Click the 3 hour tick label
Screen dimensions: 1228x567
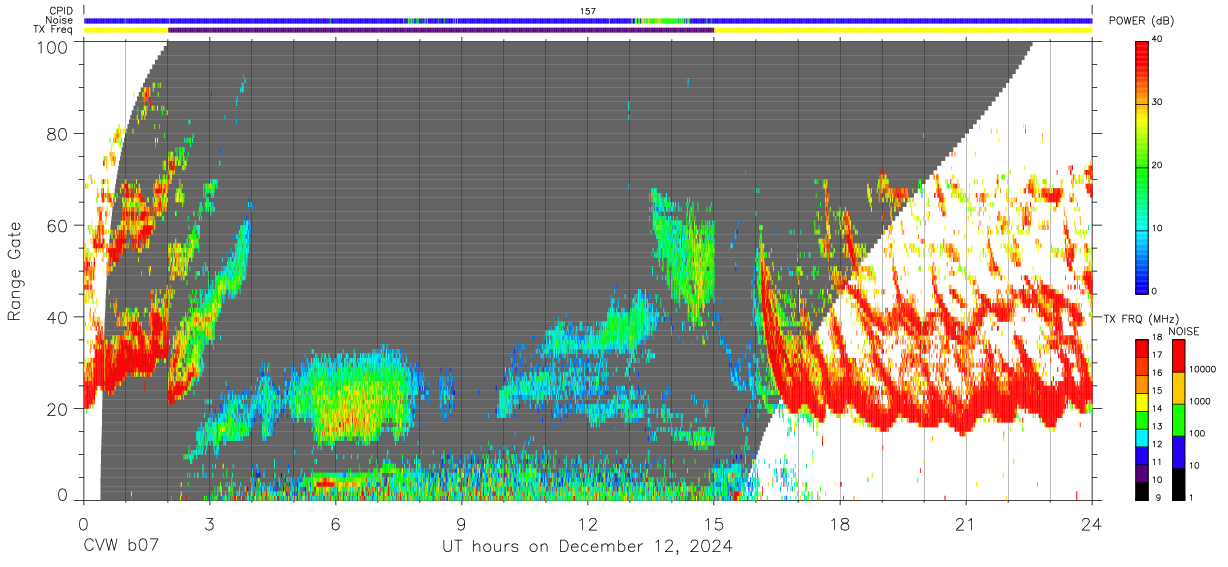click(210, 524)
